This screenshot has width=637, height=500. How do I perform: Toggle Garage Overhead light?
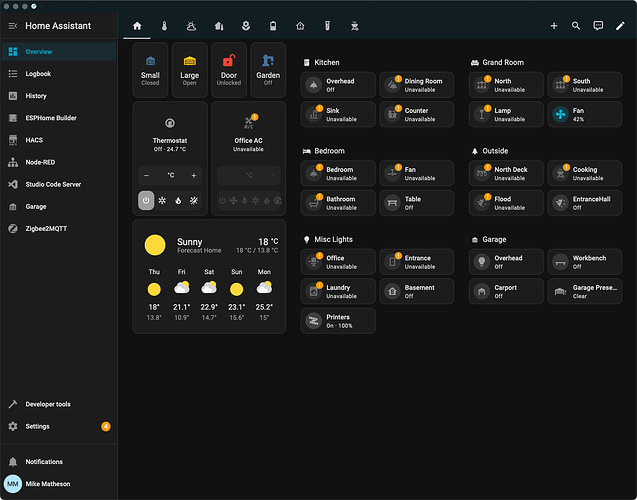(x=506, y=262)
